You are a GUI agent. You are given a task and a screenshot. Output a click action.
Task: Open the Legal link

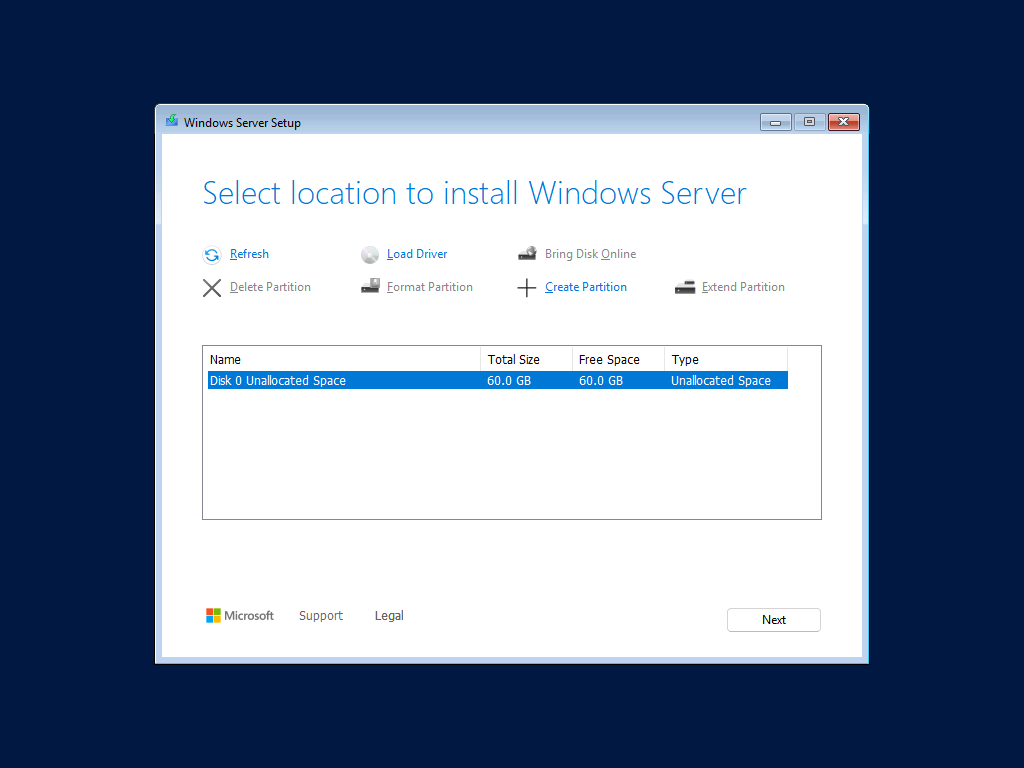click(x=389, y=615)
